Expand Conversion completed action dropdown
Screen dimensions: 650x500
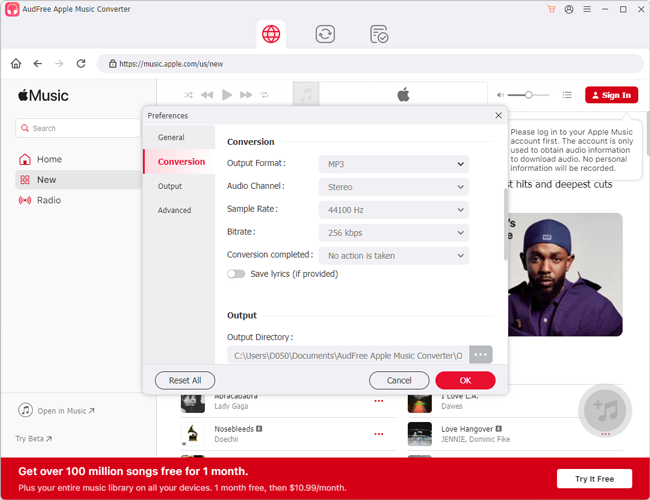click(x=394, y=256)
